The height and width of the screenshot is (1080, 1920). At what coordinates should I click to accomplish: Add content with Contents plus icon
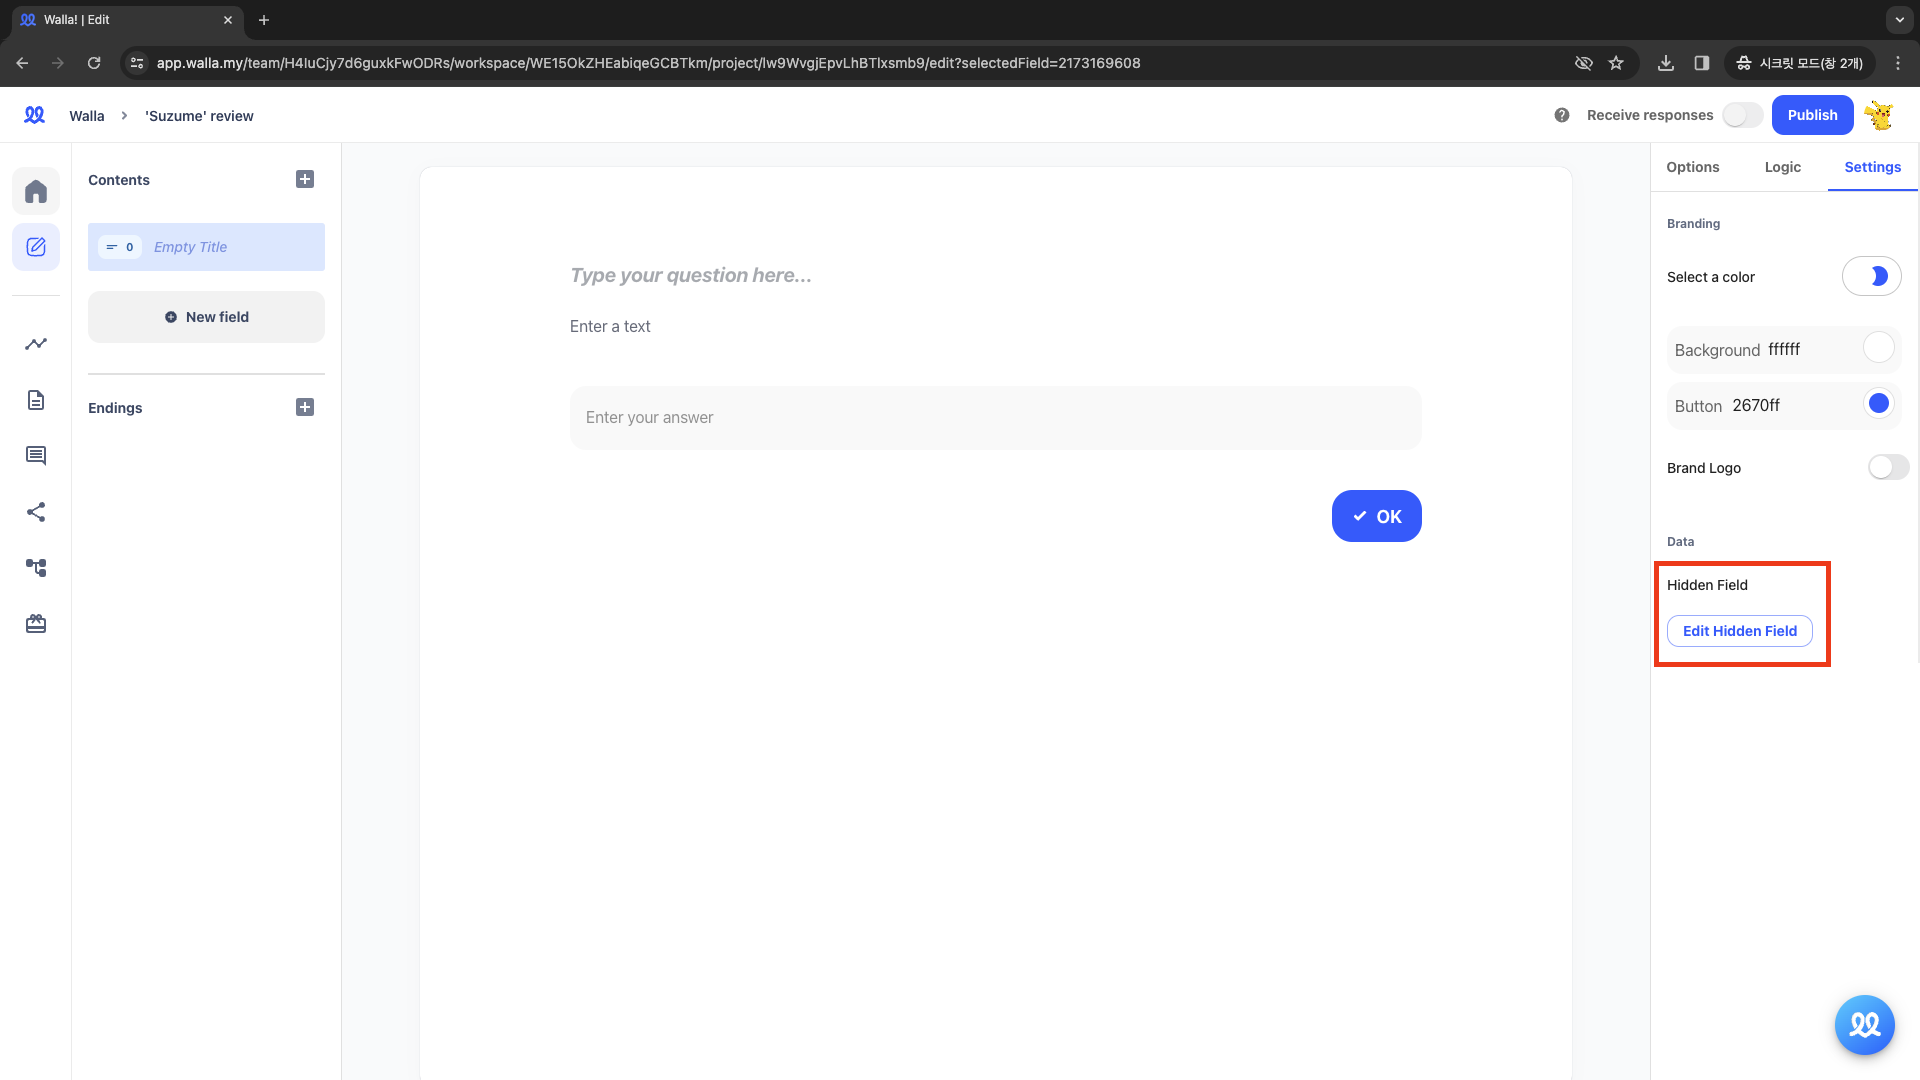pos(305,179)
